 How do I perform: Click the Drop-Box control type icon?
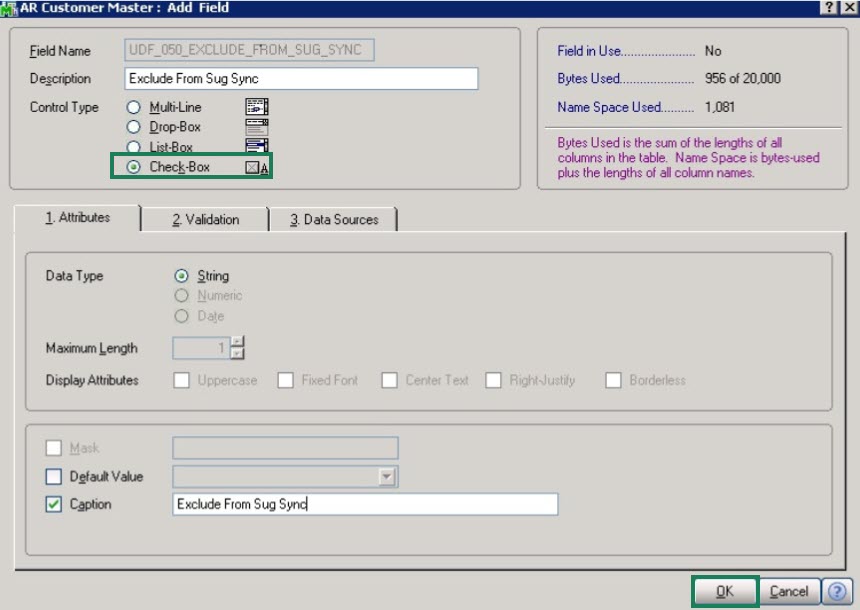pyautogui.click(x=257, y=127)
